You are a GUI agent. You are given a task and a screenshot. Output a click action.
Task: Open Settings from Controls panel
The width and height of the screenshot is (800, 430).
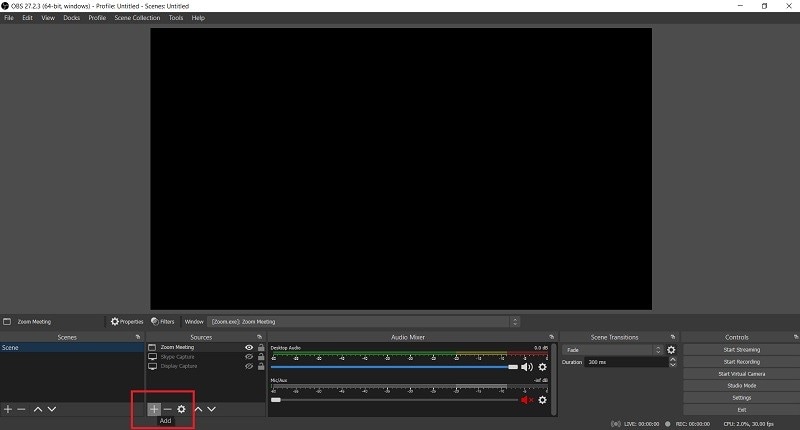coord(741,398)
